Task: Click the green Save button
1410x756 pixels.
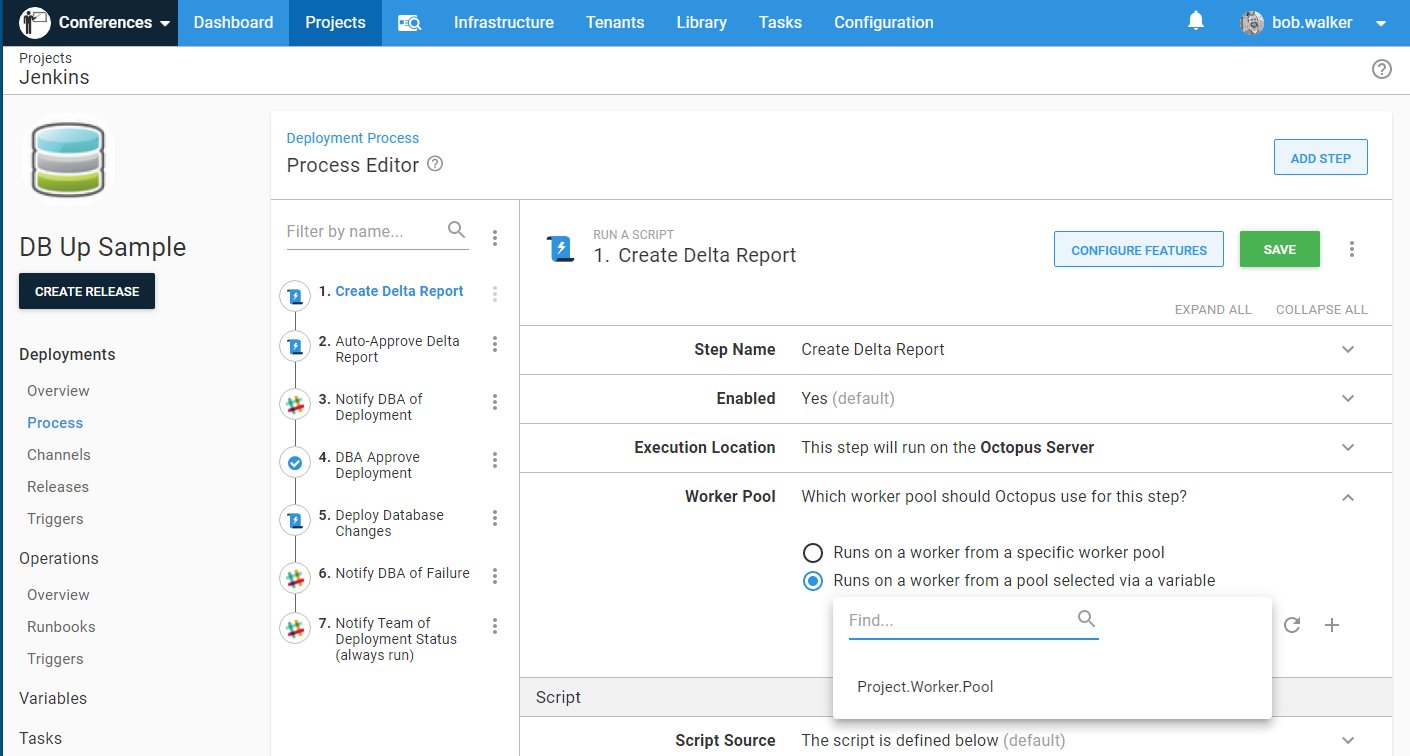Action: tap(1279, 250)
